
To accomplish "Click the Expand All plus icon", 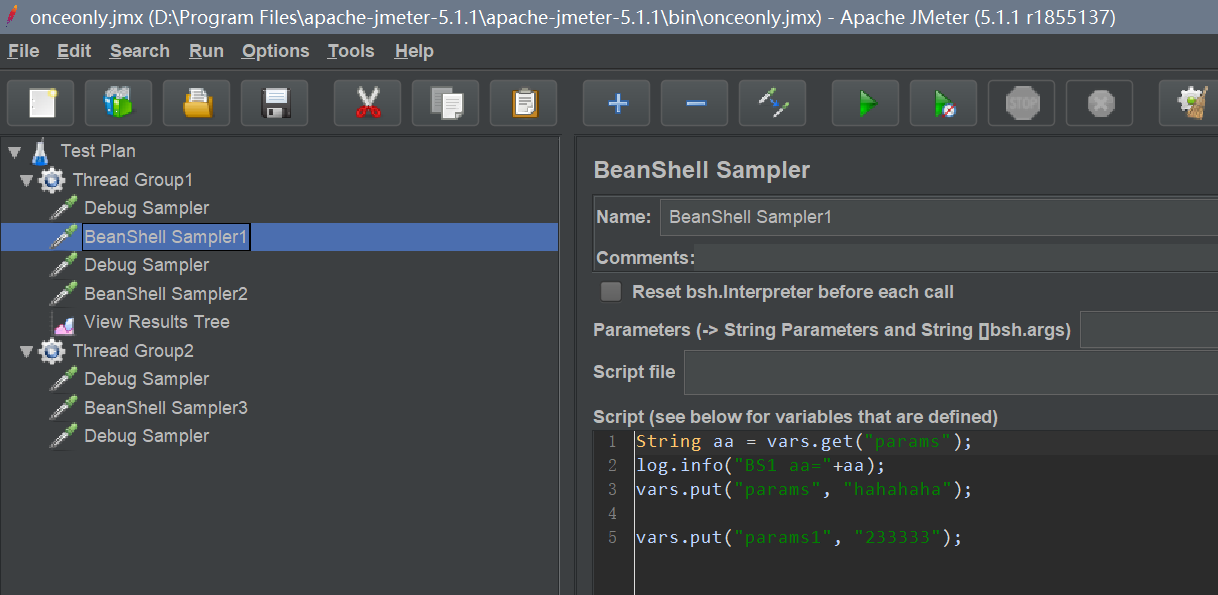I will click(x=617, y=103).
